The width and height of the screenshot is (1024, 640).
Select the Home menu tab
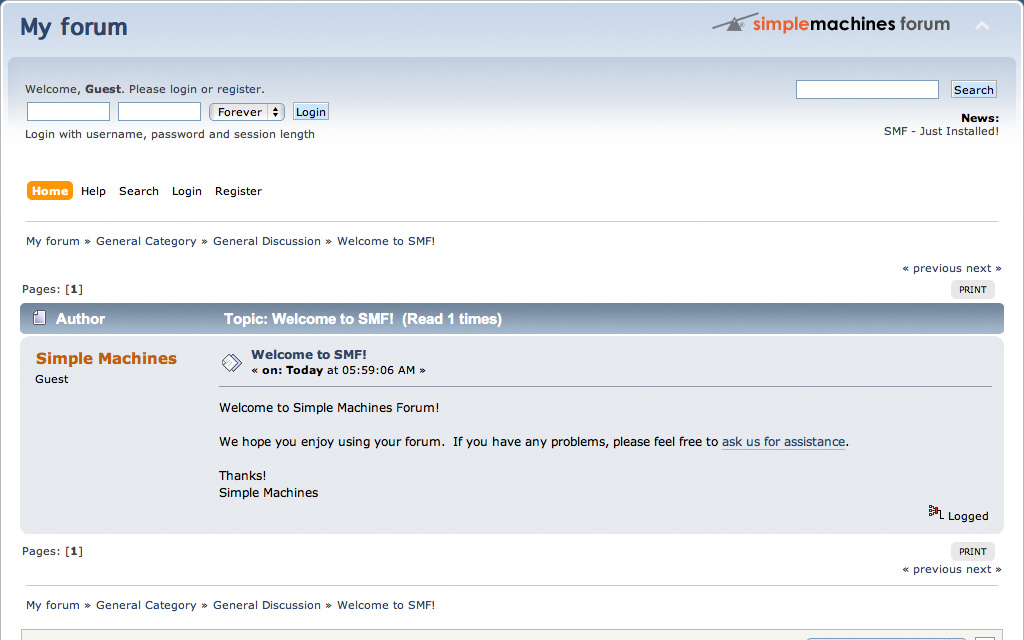(50, 191)
